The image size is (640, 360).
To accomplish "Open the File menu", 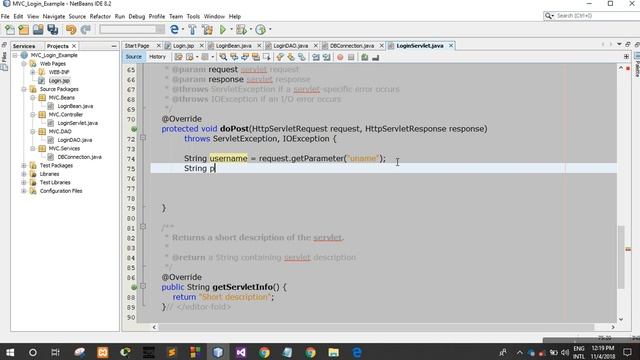I will tap(5, 16).
